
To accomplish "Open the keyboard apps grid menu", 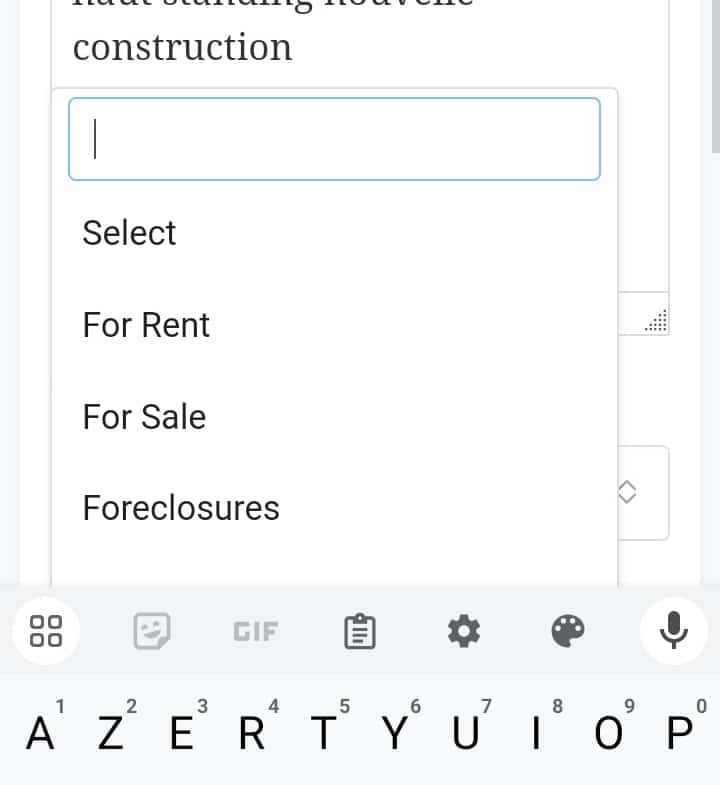I will (46, 631).
